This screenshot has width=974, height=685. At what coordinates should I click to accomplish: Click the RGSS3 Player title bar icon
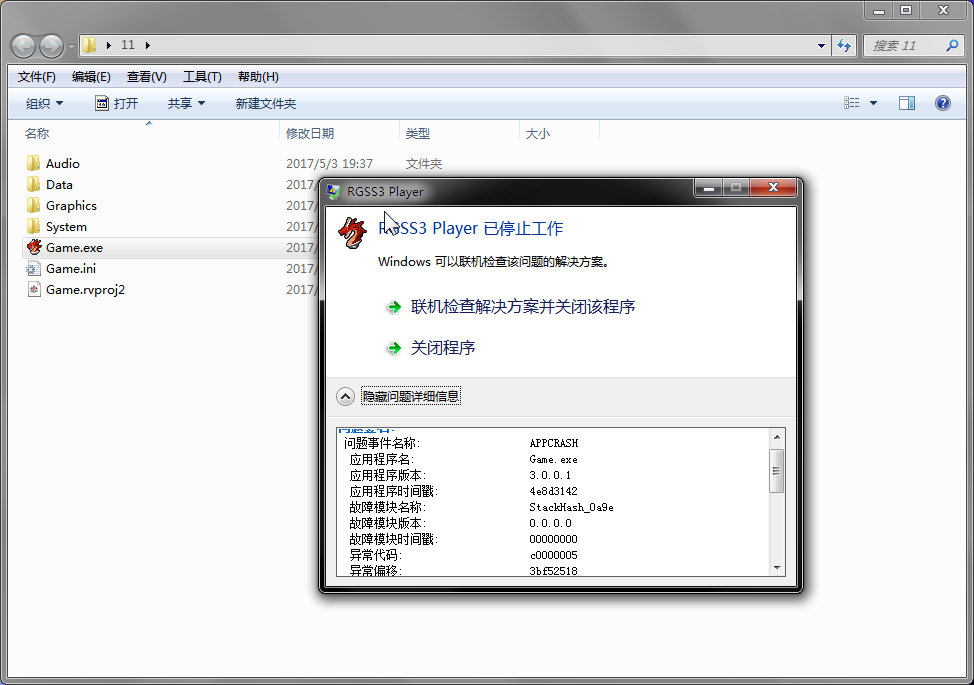pos(334,191)
